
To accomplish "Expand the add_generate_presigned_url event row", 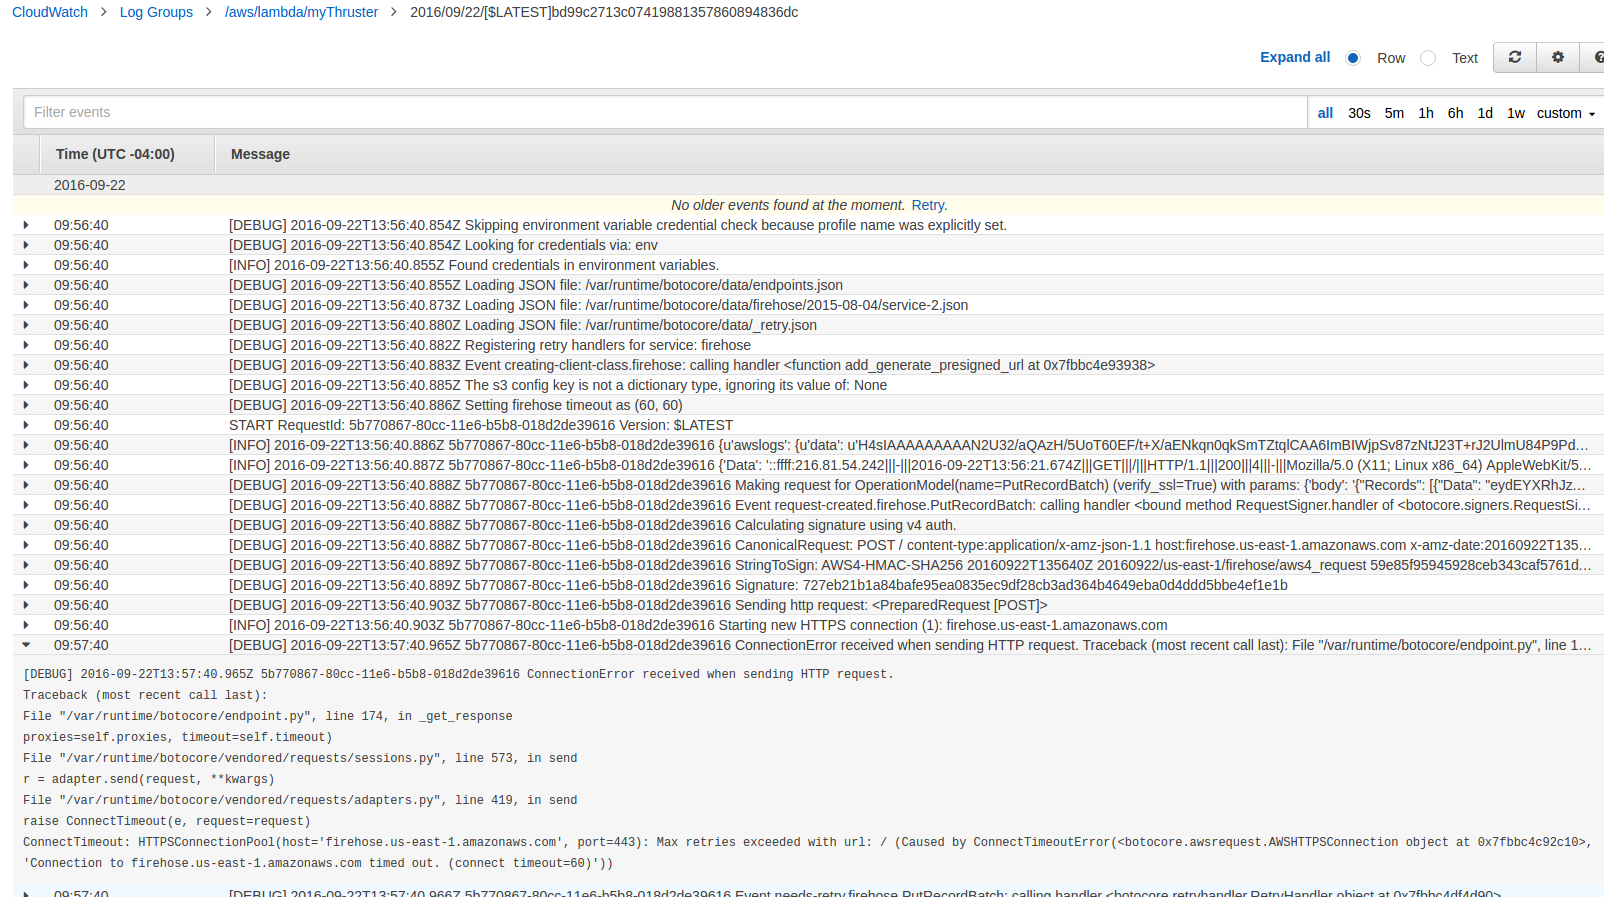I will click(26, 365).
